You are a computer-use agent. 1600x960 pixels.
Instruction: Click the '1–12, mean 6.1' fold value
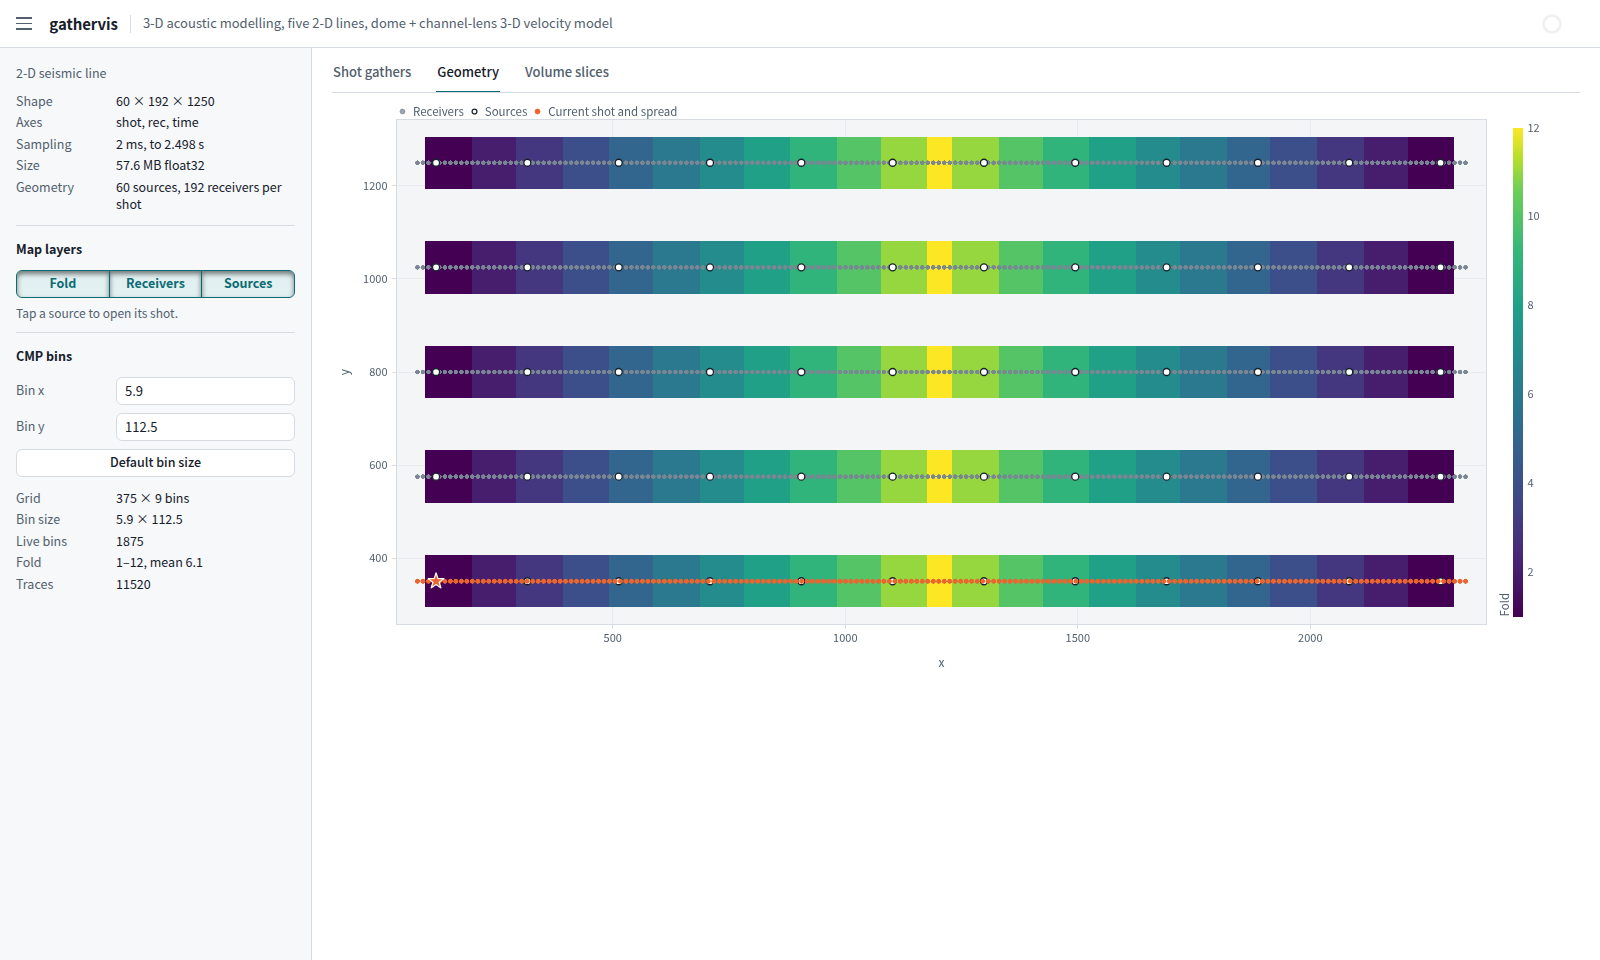[159, 563]
